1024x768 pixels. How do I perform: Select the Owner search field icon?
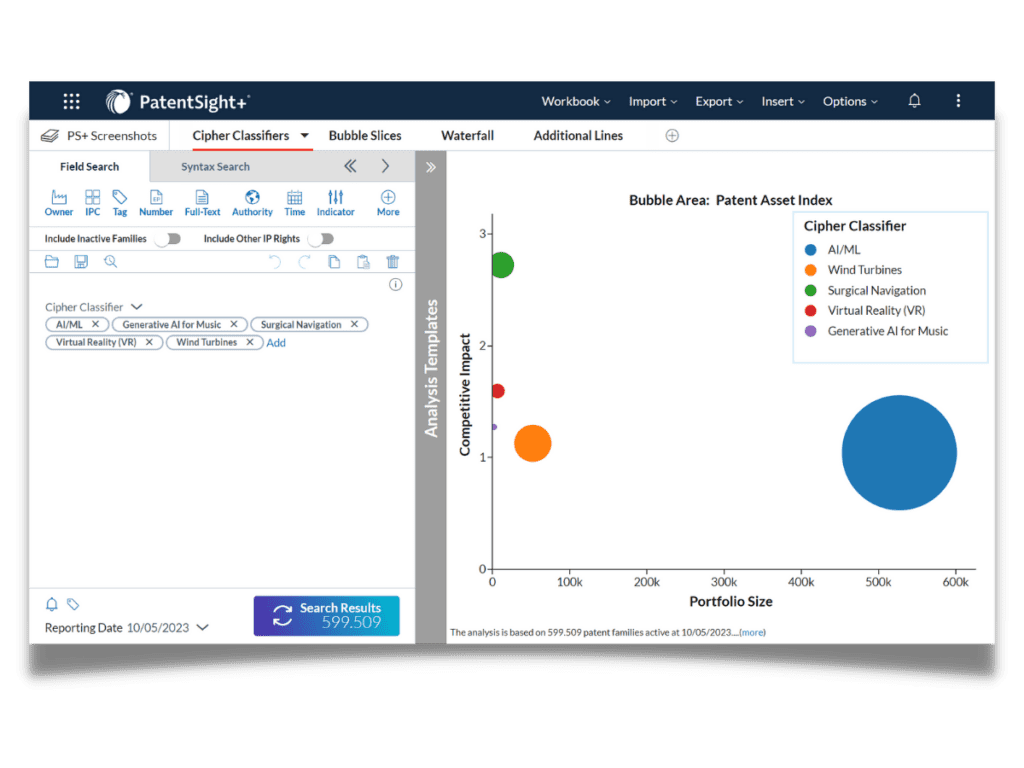click(59, 203)
